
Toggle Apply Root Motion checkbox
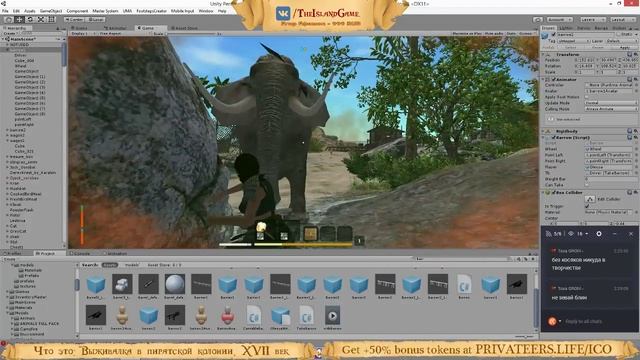[587, 97]
